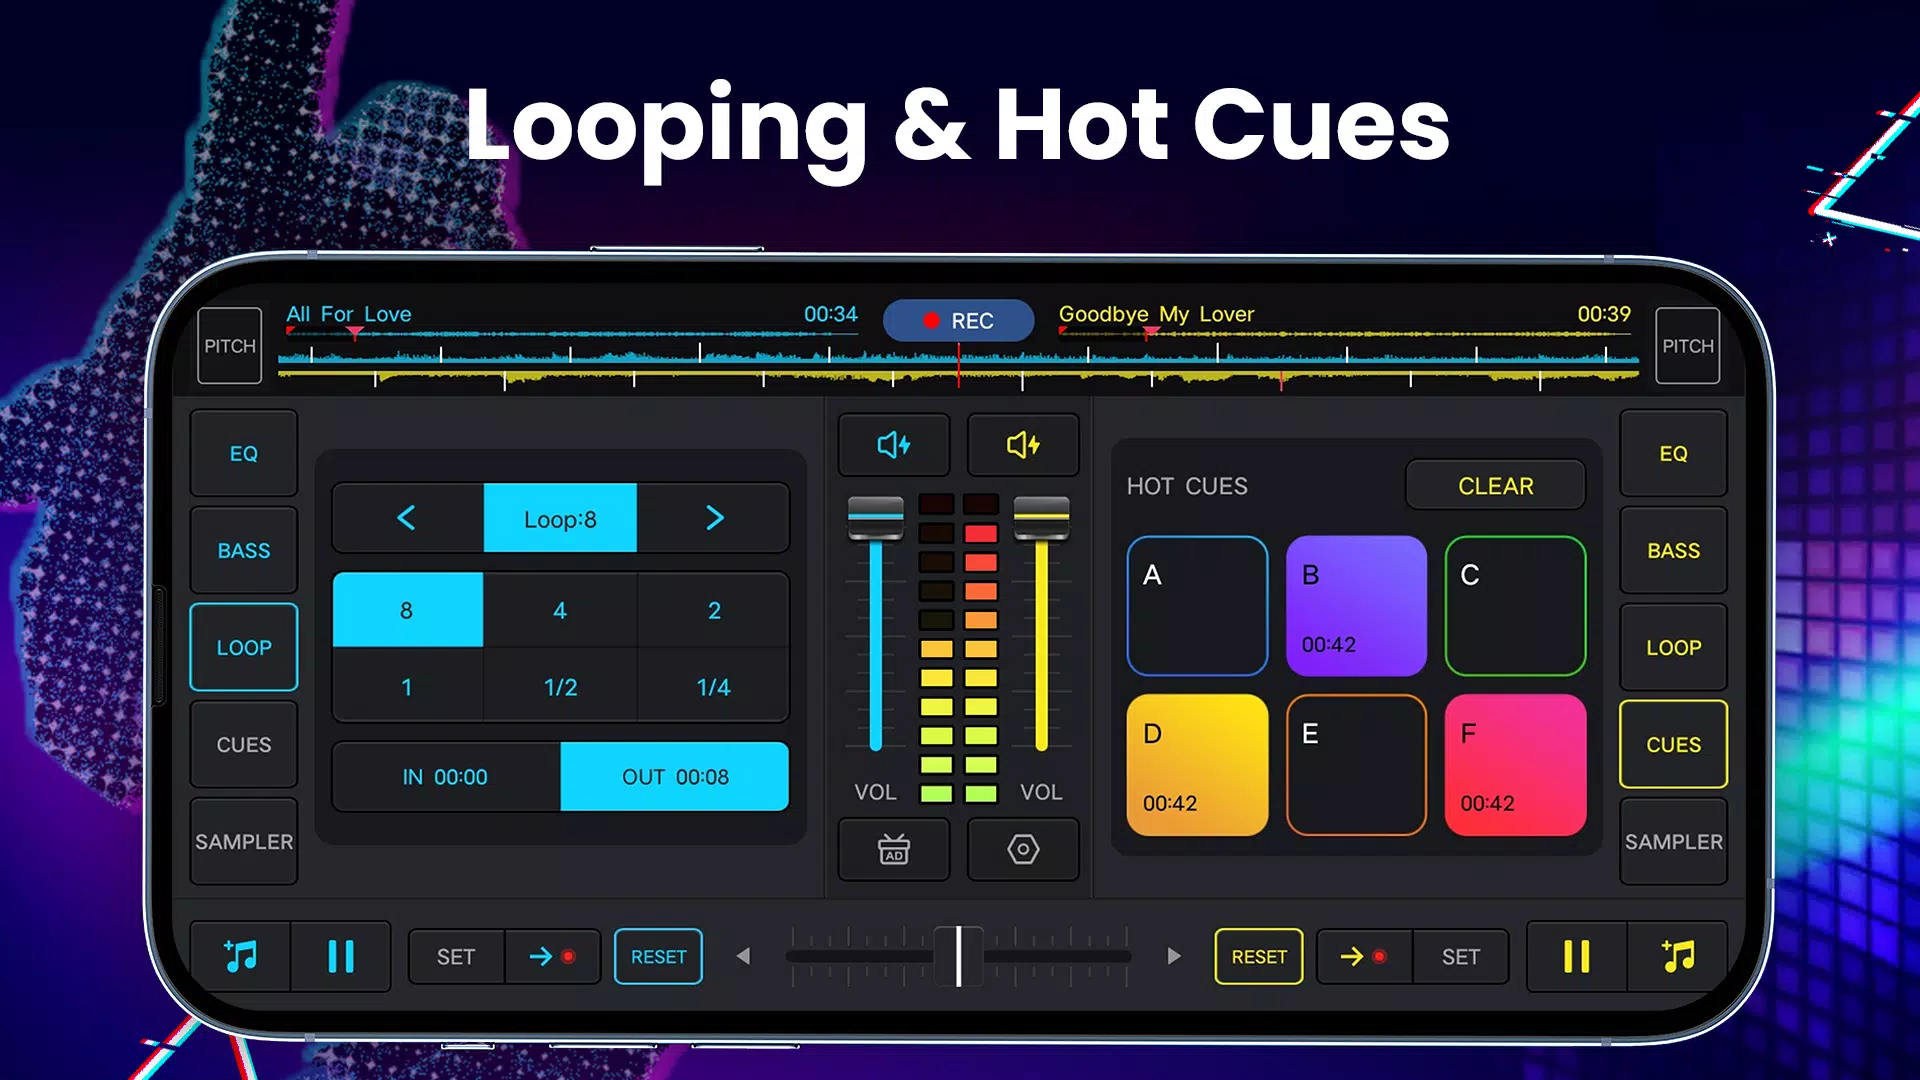Image resolution: width=1920 pixels, height=1080 pixels.
Task: Open the SAMPLER panel on right deck
Action: (x=1673, y=841)
